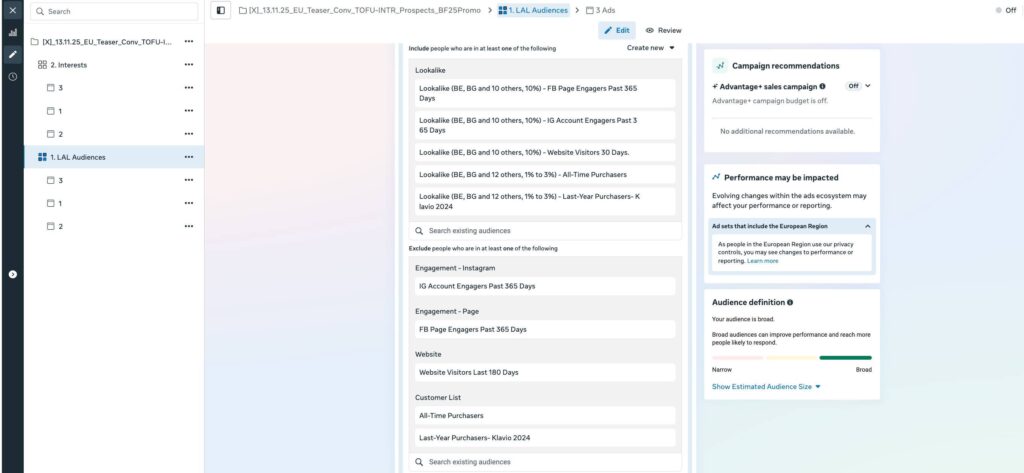1024x473 pixels.
Task: Click the magnifier icon in the top search box
Action: (x=40, y=12)
